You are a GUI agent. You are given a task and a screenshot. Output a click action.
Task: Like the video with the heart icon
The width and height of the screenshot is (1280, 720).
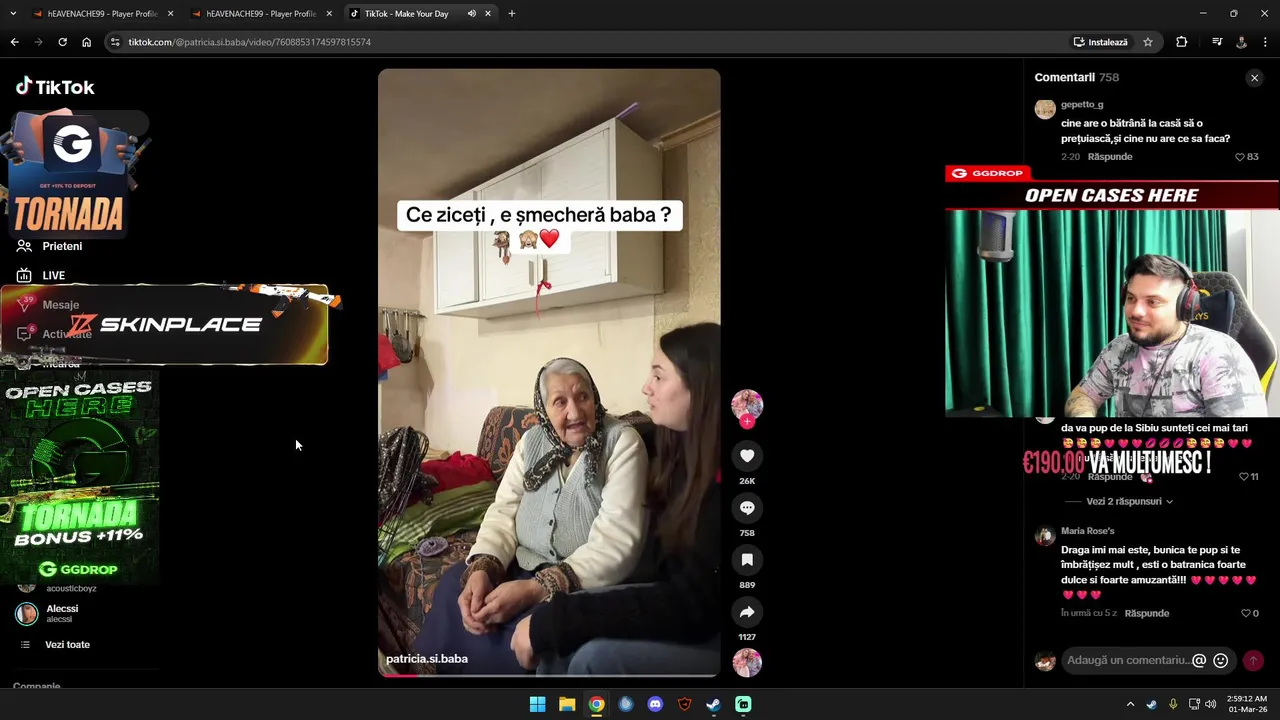click(747, 456)
